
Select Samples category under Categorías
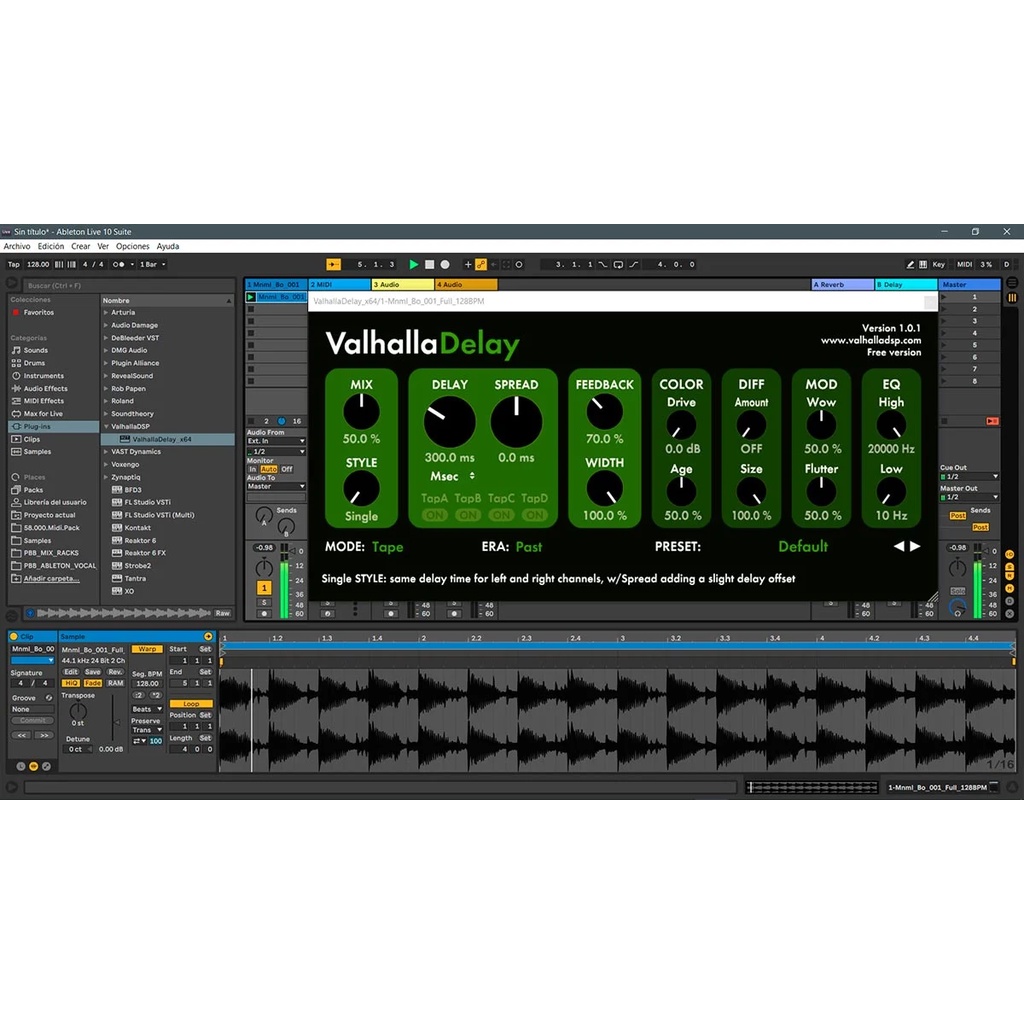click(x=37, y=452)
